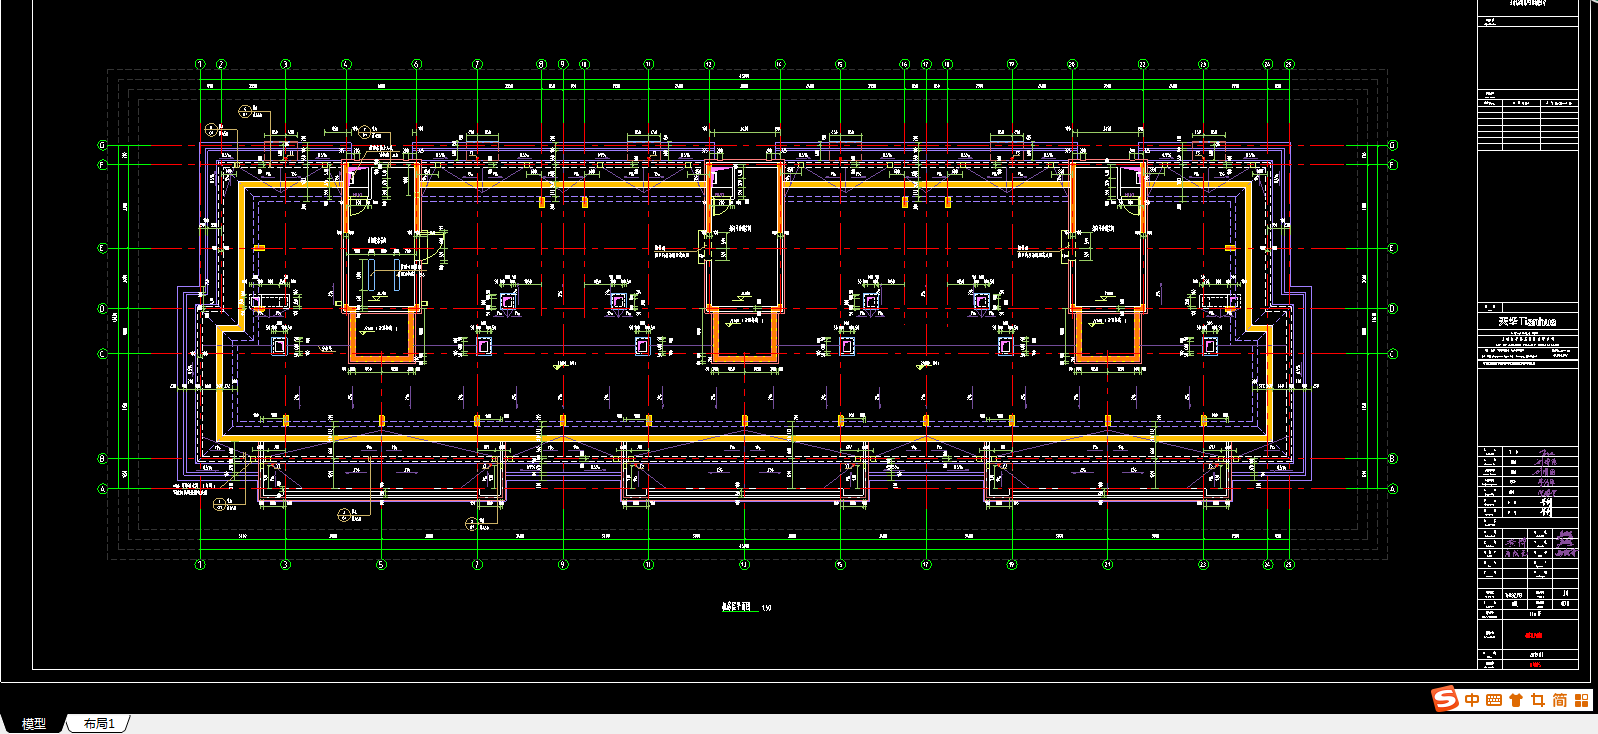Viewport: 1598px width, 734px height.
Task: Click icon between shirt and 简 in Sogou bar
Action: pos(1537,700)
